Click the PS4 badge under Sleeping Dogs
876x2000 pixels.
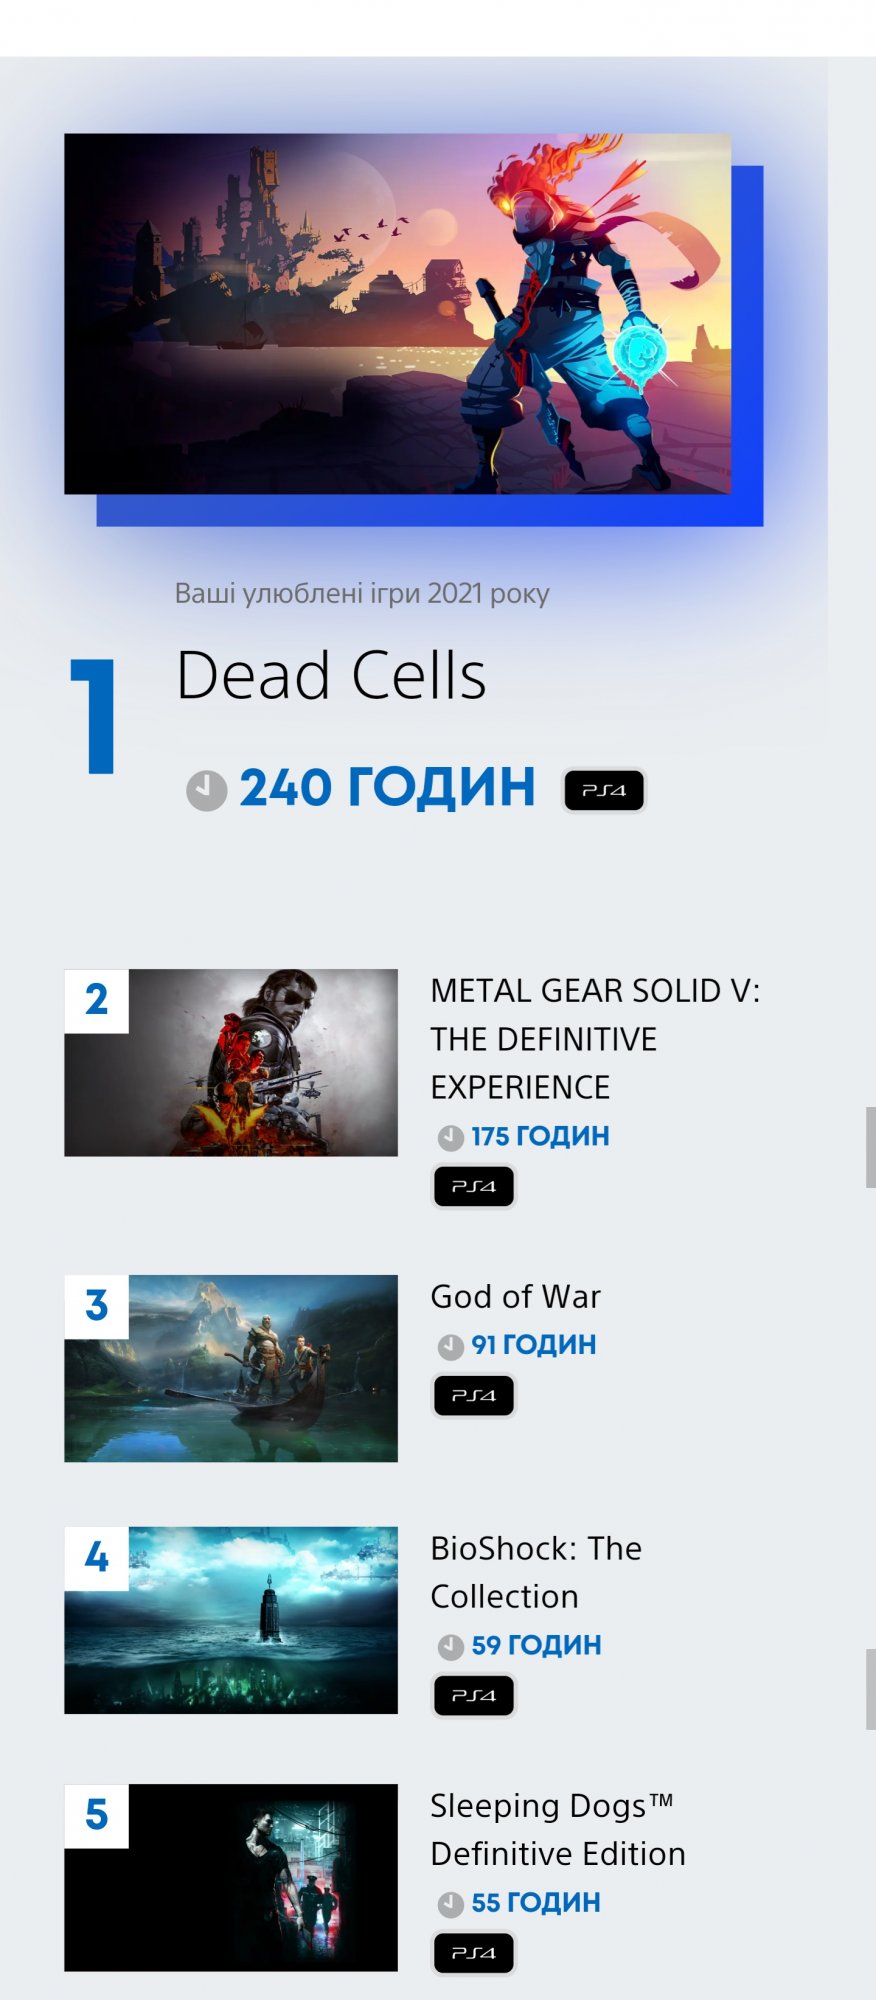point(474,1952)
